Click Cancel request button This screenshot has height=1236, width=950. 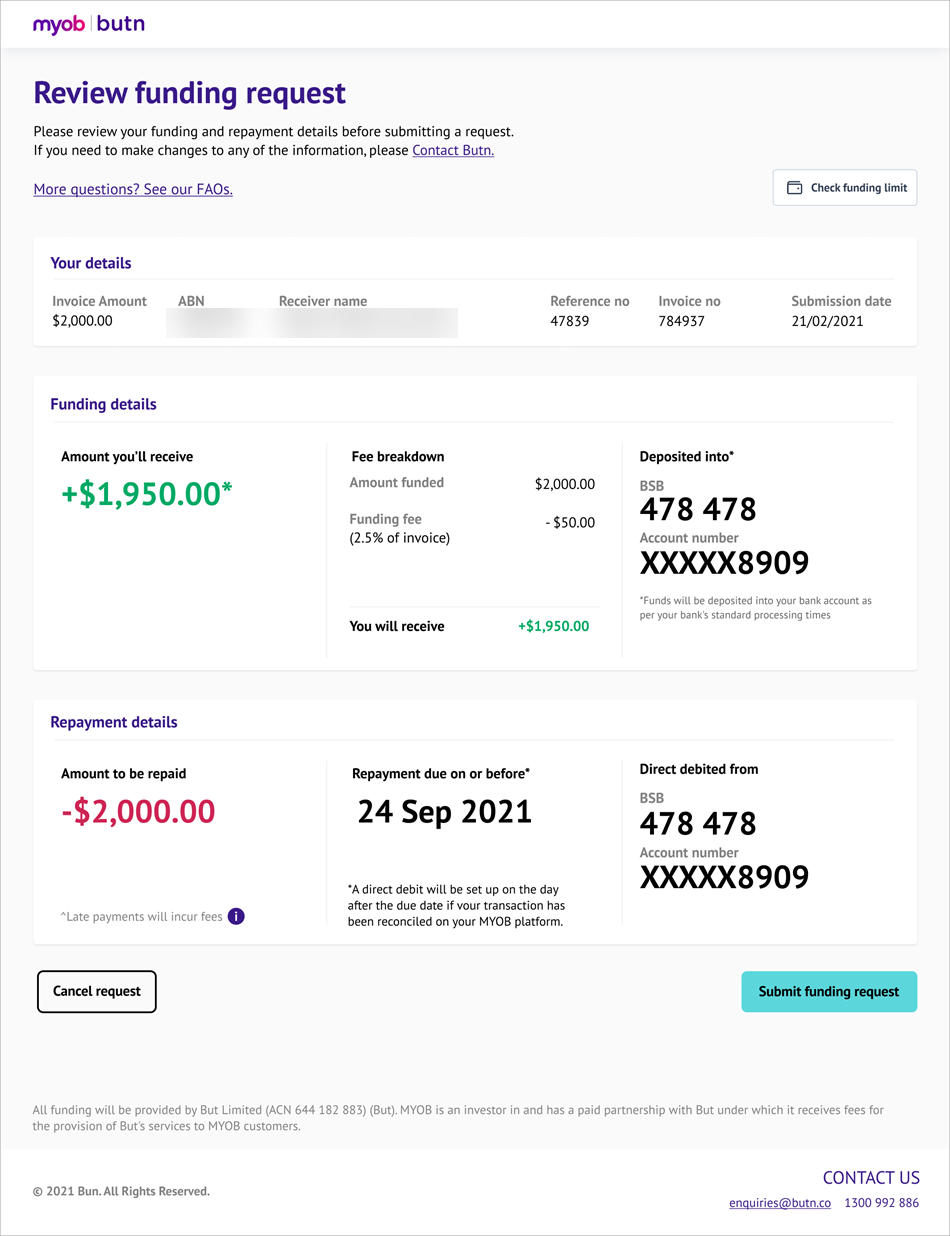click(x=97, y=992)
